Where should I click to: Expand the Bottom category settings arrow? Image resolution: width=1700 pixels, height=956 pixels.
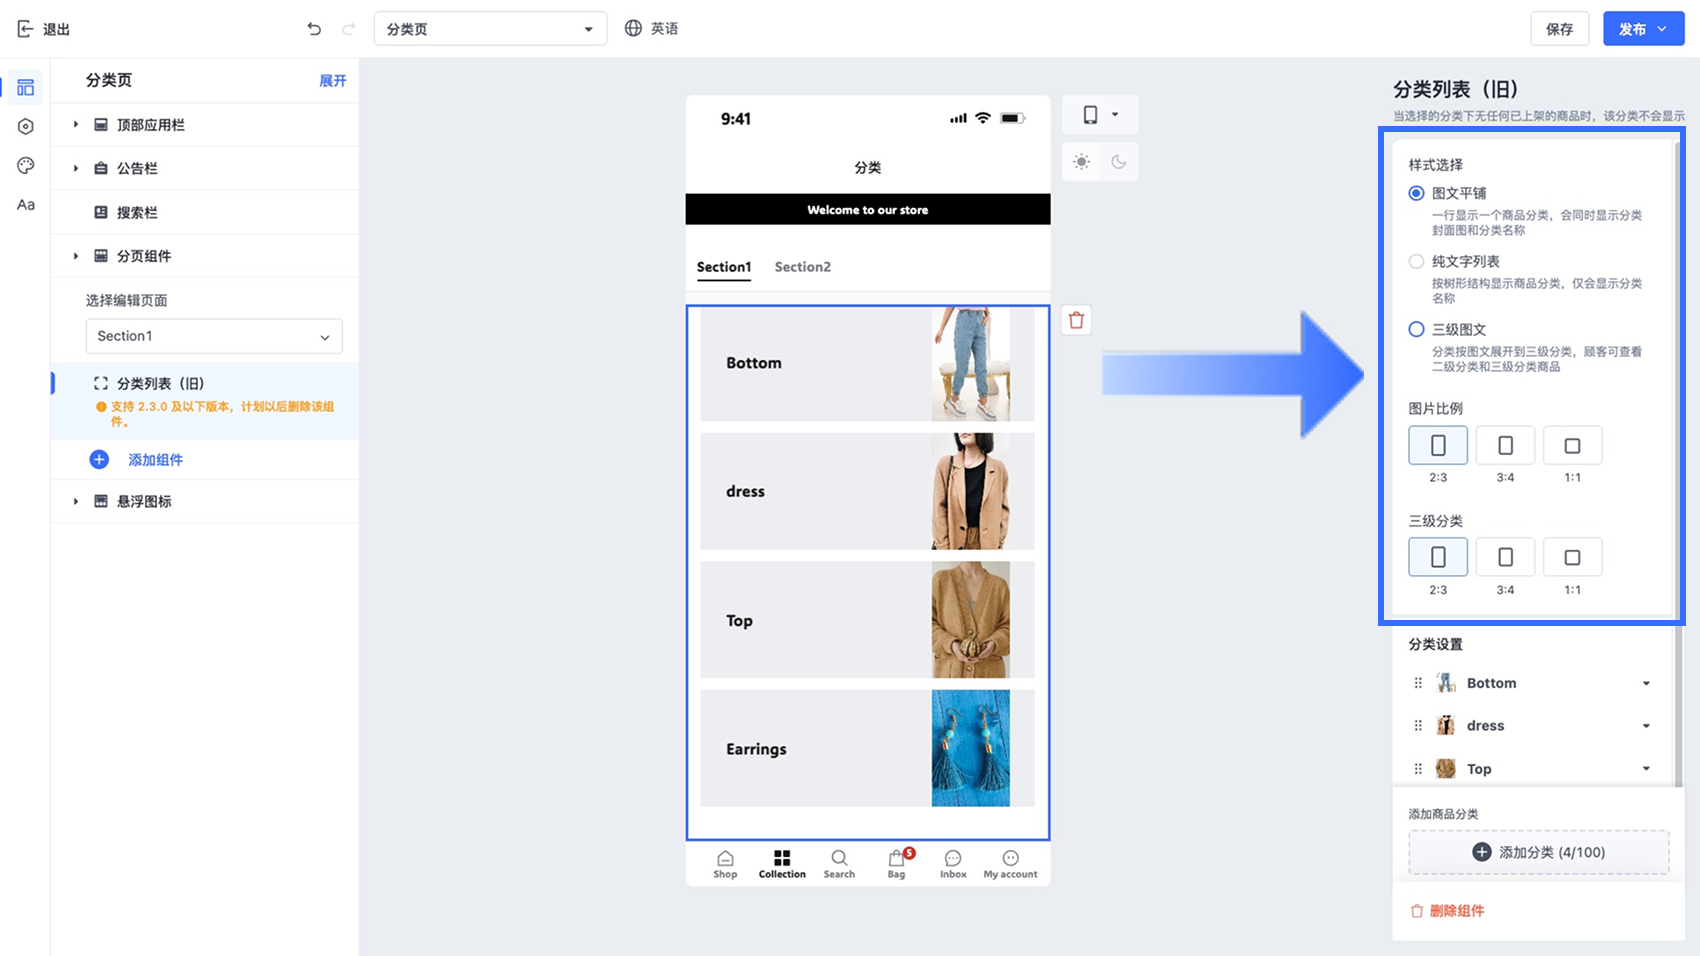coord(1646,684)
